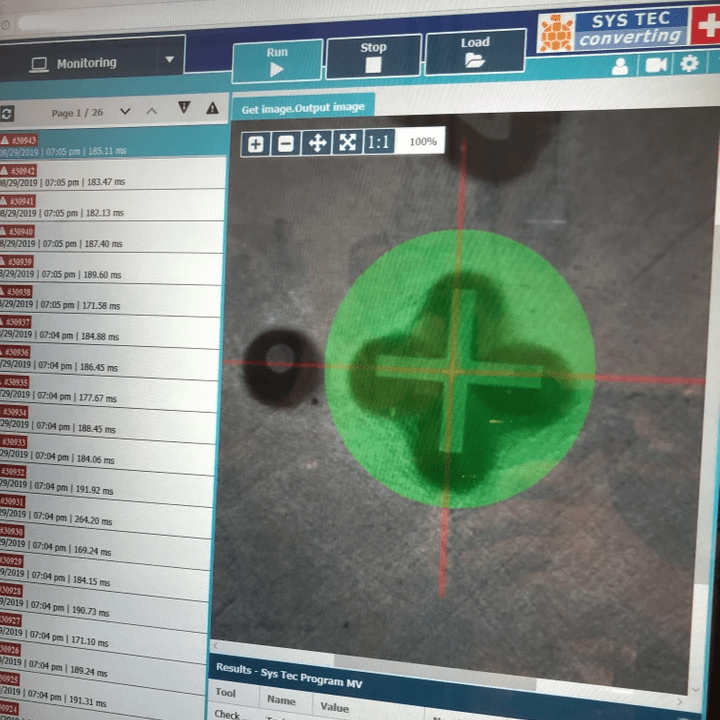The width and height of the screenshot is (720, 720).
Task: Toggle the shield warning filter icon
Action: click(x=184, y=107)
